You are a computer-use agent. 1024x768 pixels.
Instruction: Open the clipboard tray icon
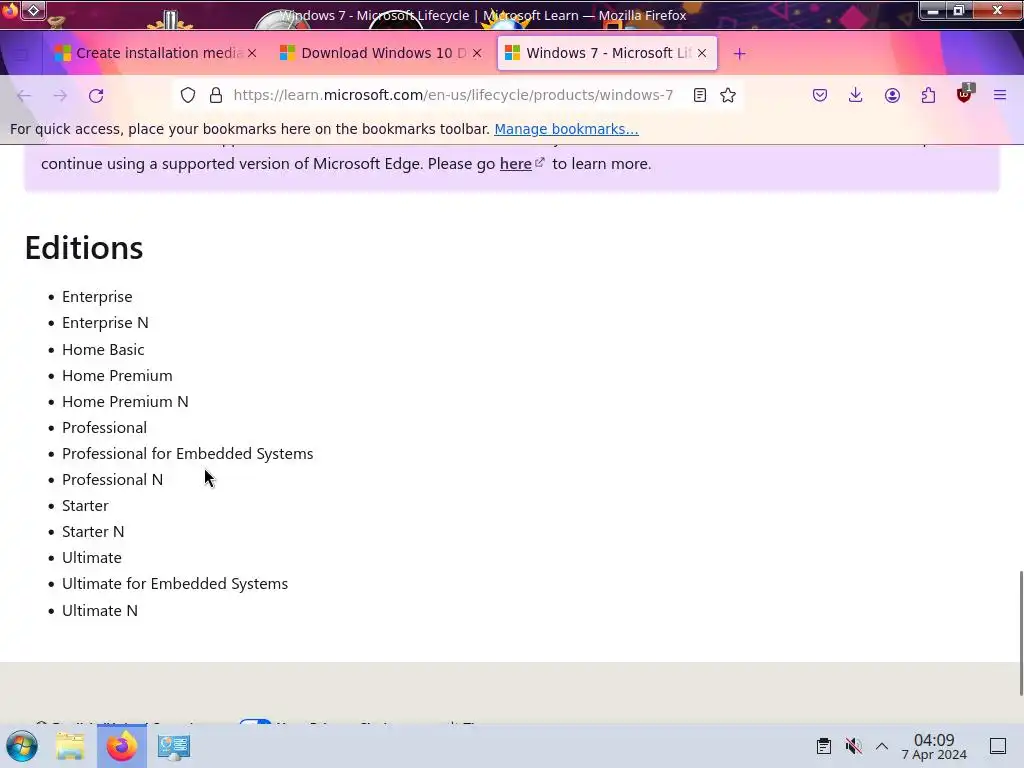point(824,746)
